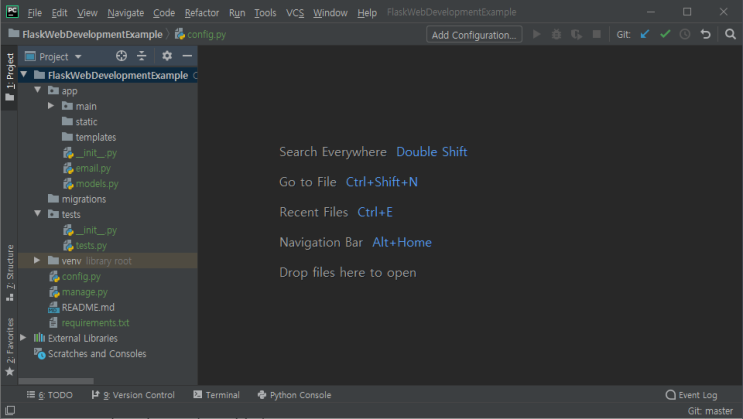Open the Navigate menu
743x419 pixels.
[x=126, y=13]
